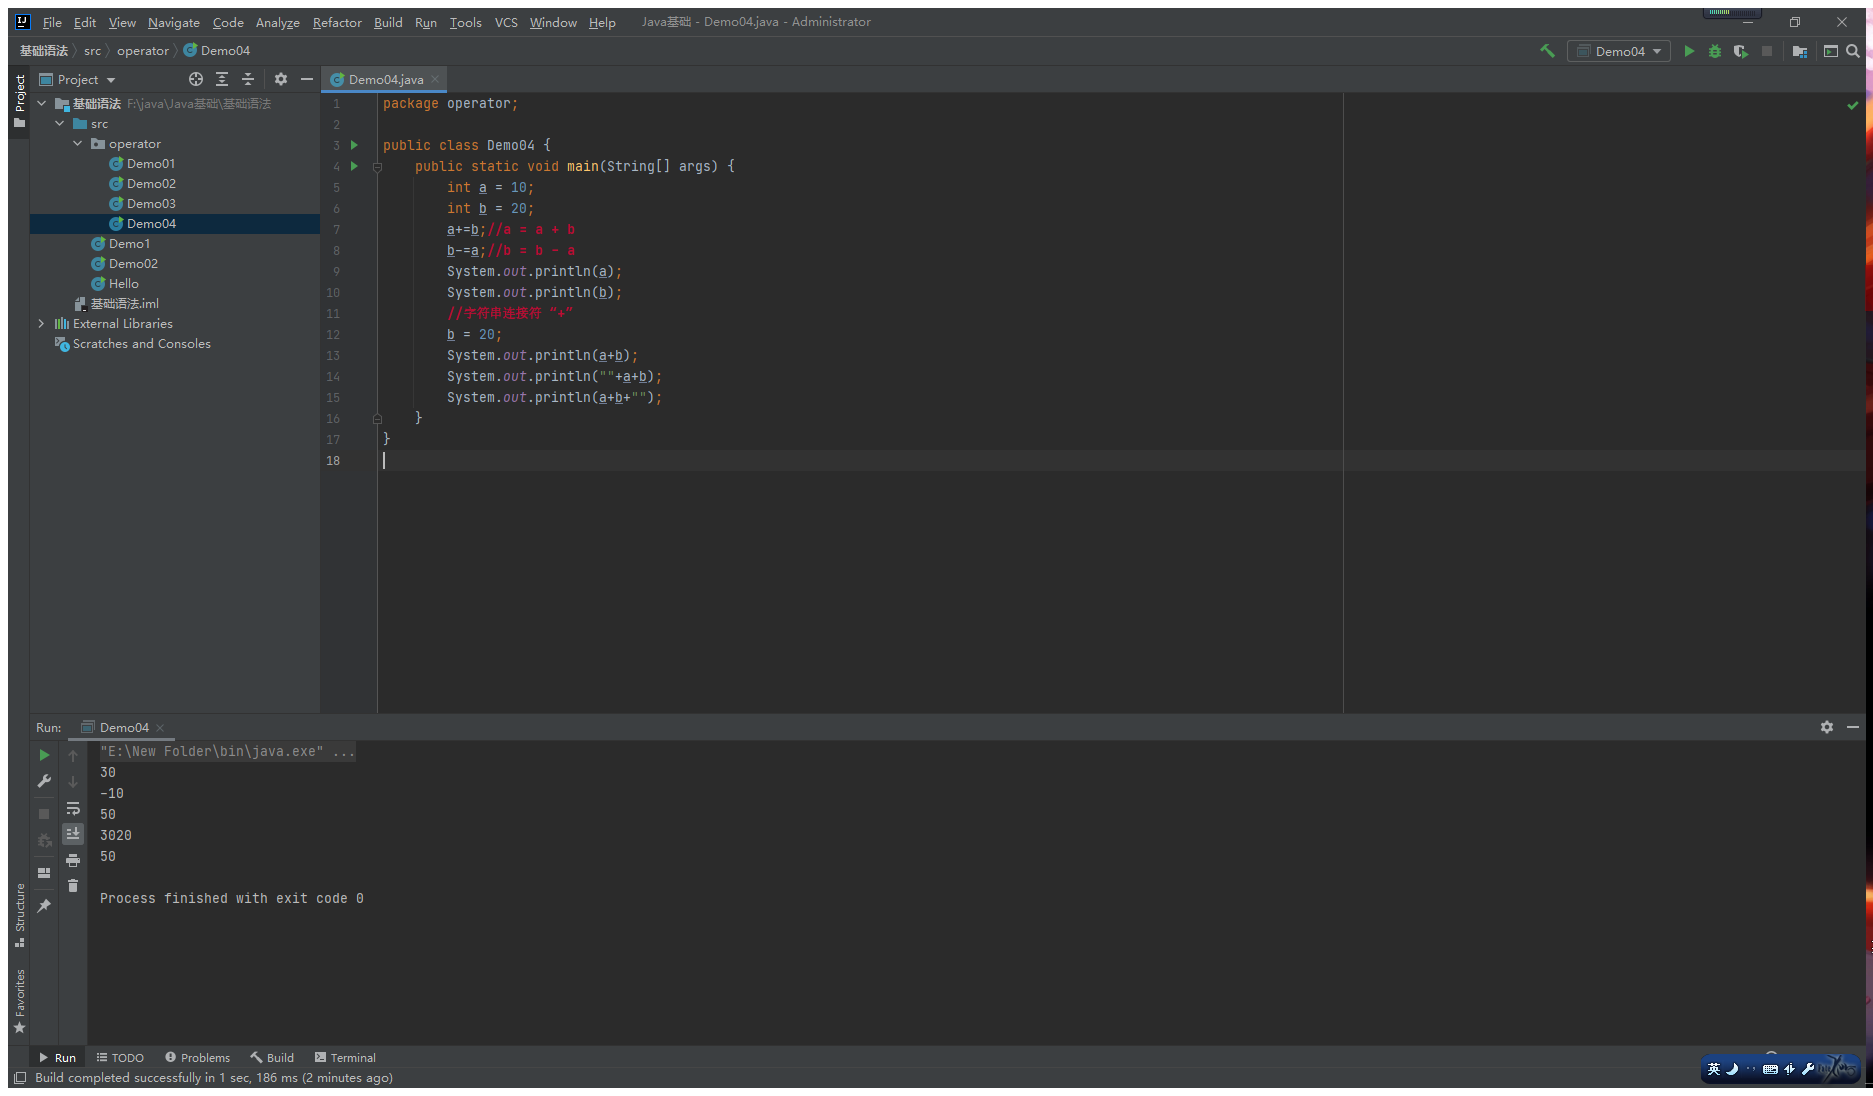Toggle soft-wrap in the Run console
Viewport: 1873px width, 1096px height.
click(x=73, y=808)
